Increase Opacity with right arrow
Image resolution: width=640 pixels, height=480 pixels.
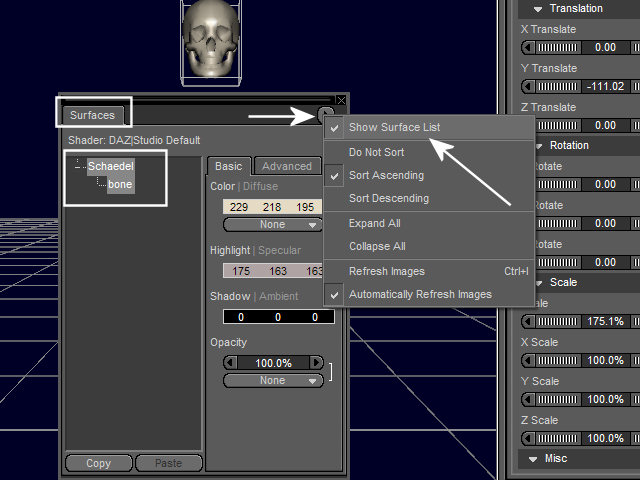click(316, 363)
